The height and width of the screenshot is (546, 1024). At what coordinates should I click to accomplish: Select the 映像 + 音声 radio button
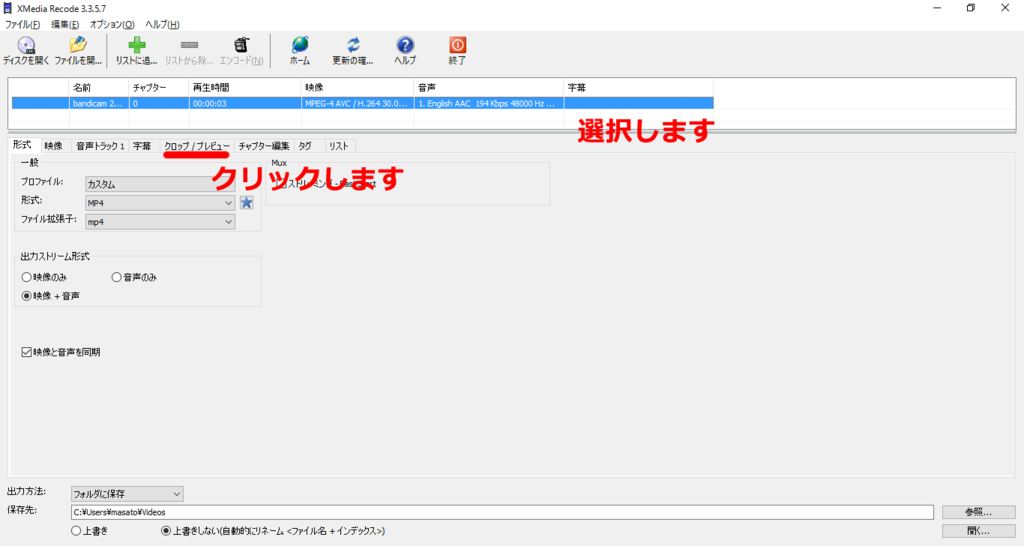27,296
